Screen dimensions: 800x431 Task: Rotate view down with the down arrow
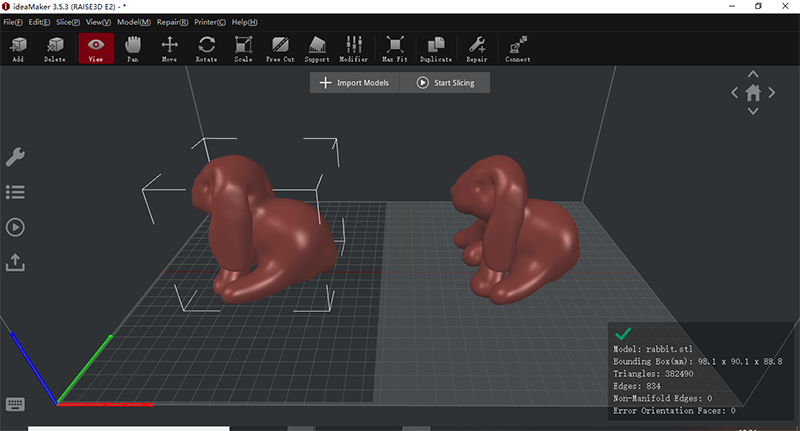pyautogui.click(x=753, y=111)
